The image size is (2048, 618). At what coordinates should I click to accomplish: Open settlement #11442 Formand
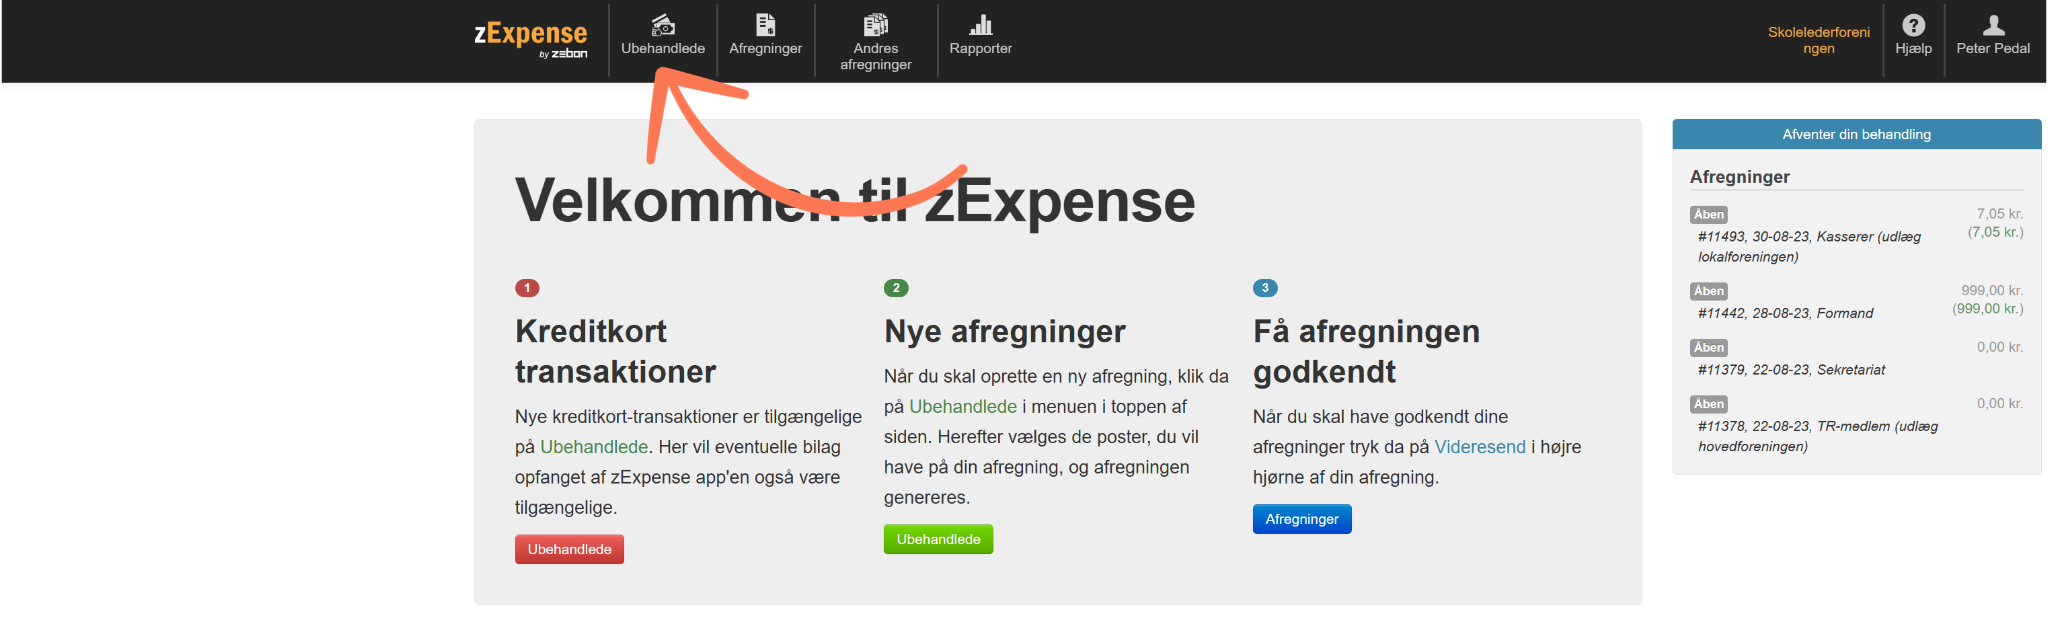click(1785, 313)
